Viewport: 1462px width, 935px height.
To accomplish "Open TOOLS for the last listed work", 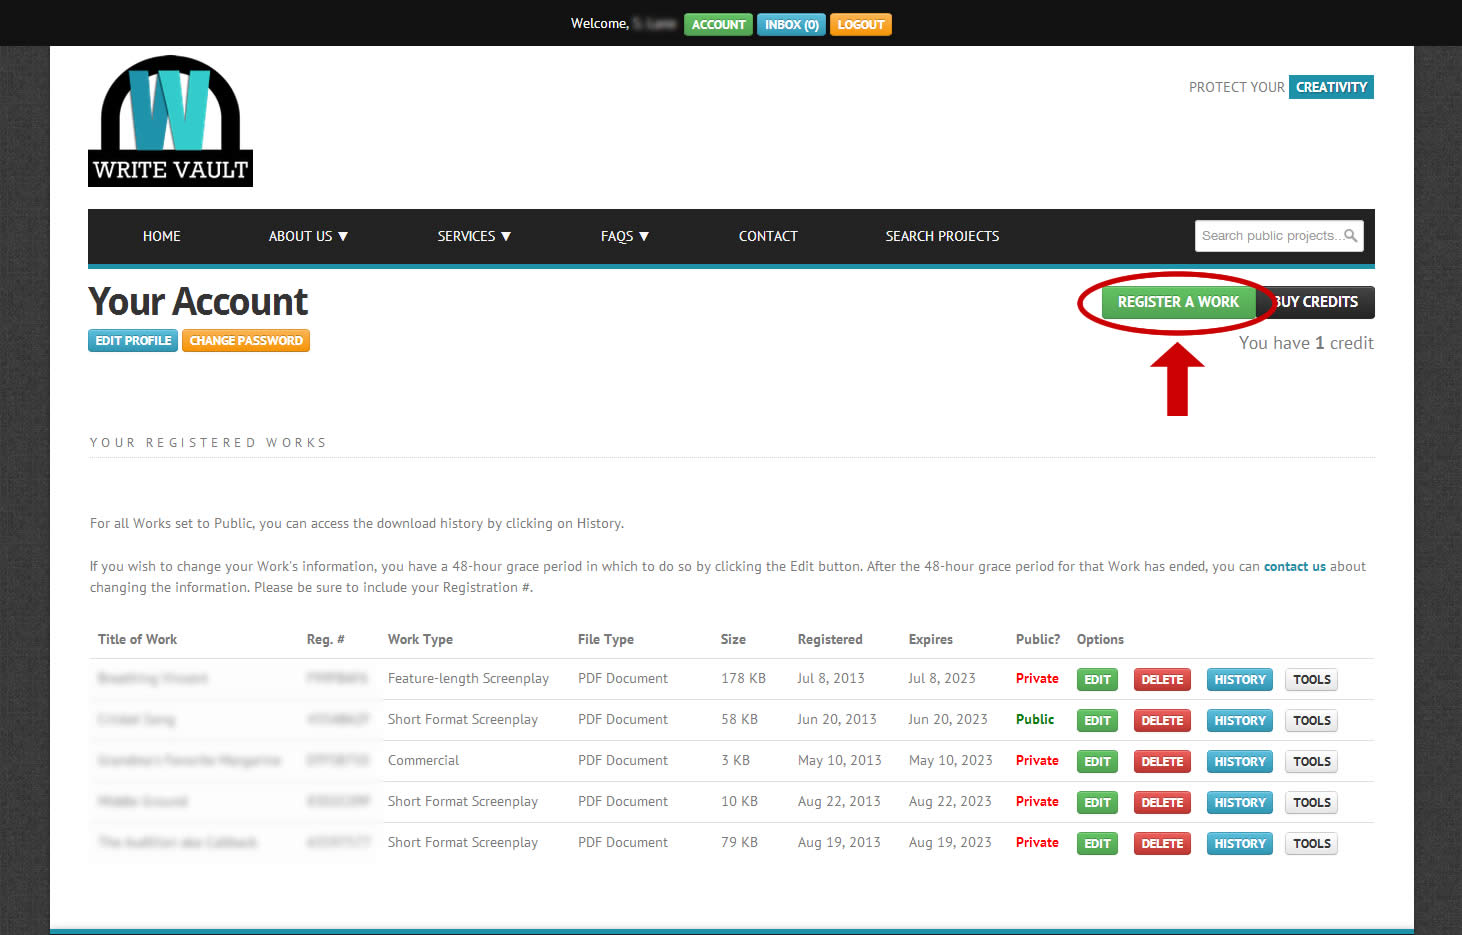I will click(x=1311, y=843).
